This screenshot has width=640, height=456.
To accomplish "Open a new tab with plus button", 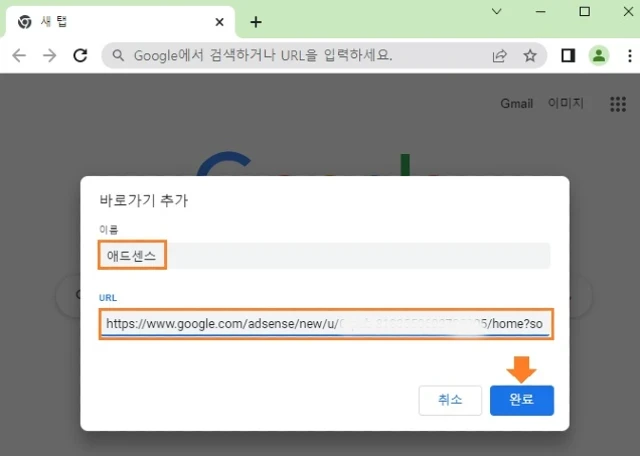I will coord(256,22).
